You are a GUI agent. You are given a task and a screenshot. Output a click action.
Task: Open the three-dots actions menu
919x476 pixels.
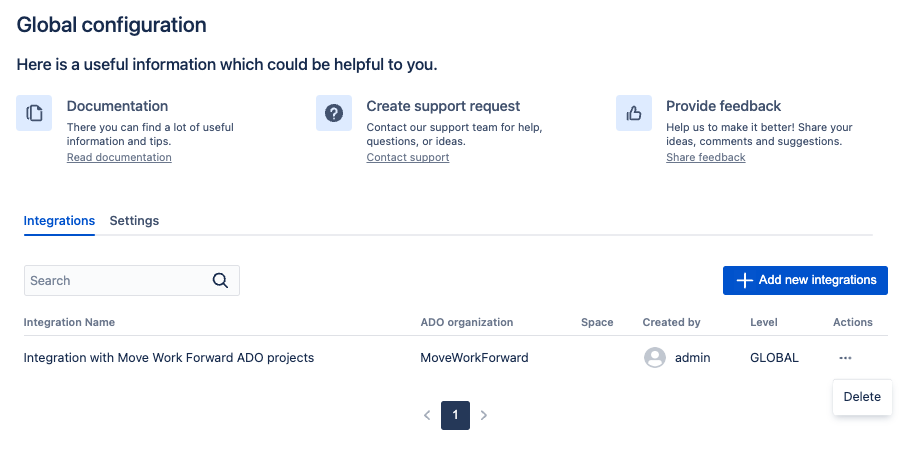coord(846,357)
